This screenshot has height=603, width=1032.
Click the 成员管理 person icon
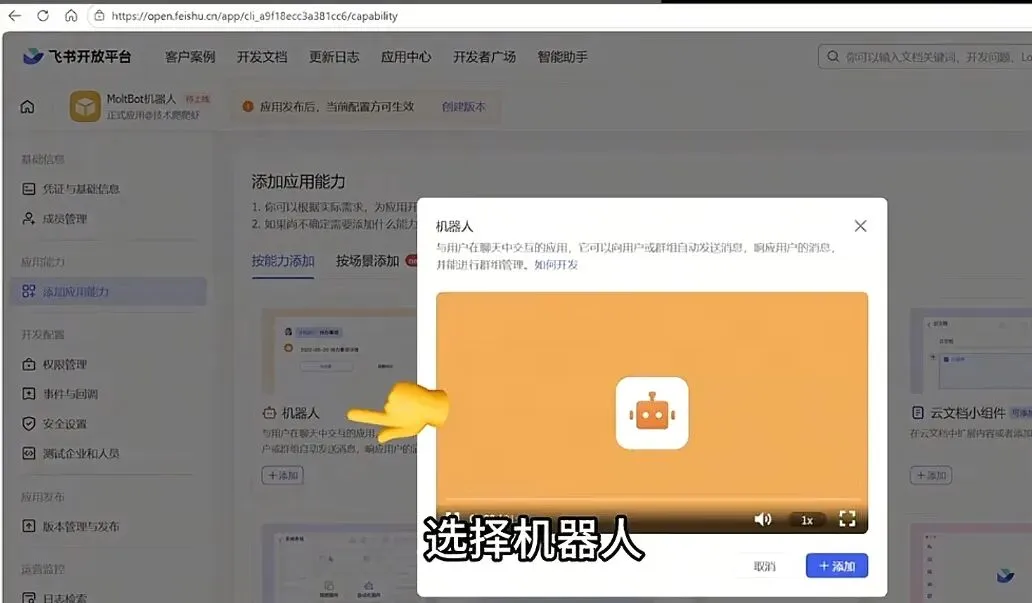(28, 219)
